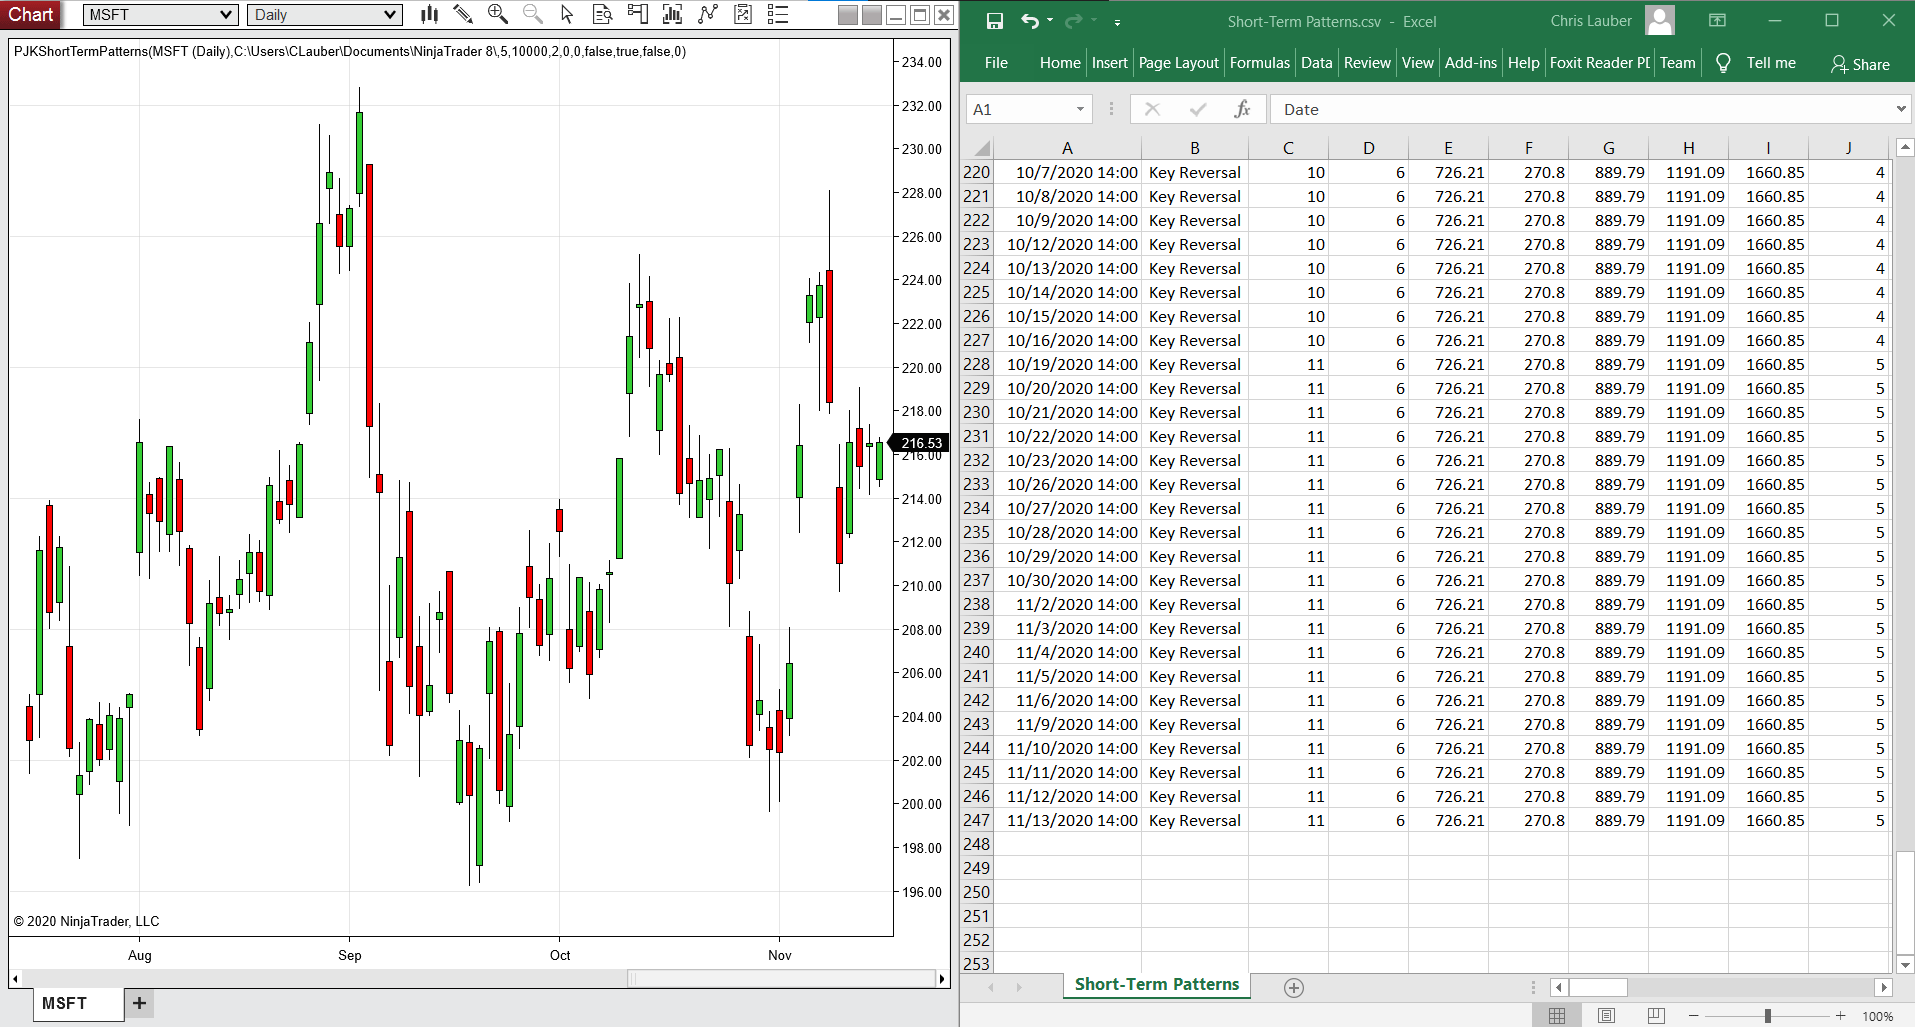Switch to Page Break Preview in status bar
The width and height of the screenshot is (1915, 1027).
click(x=1656, y=1016)
